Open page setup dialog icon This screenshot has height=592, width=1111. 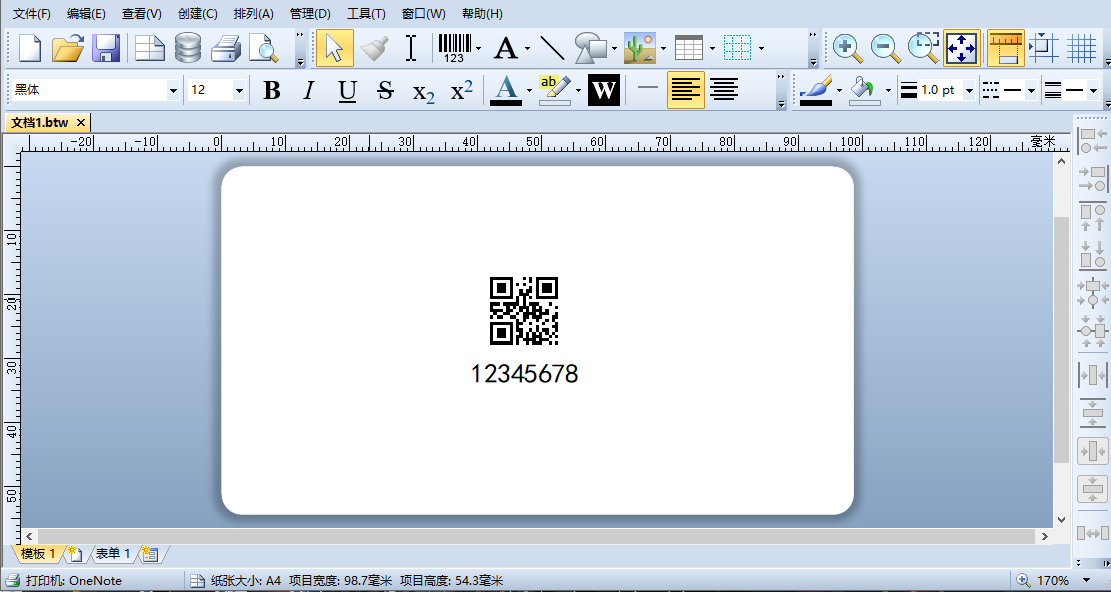[150, 48]
